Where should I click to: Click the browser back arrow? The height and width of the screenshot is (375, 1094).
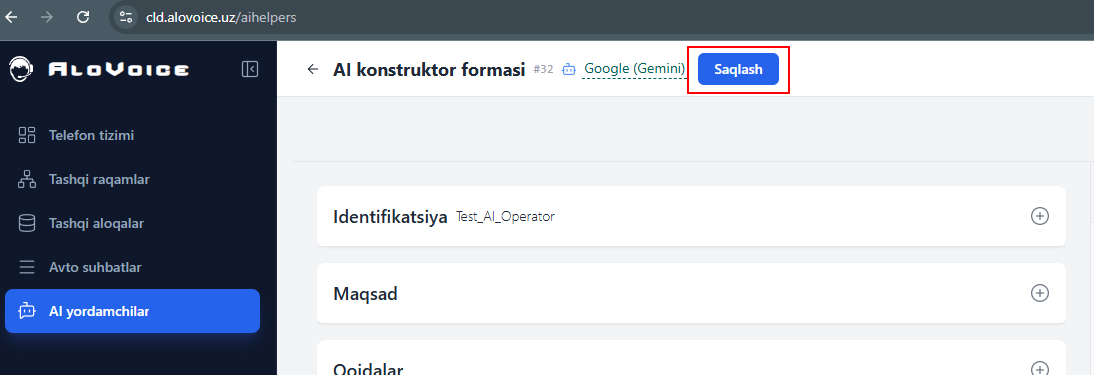pos(11,17)
